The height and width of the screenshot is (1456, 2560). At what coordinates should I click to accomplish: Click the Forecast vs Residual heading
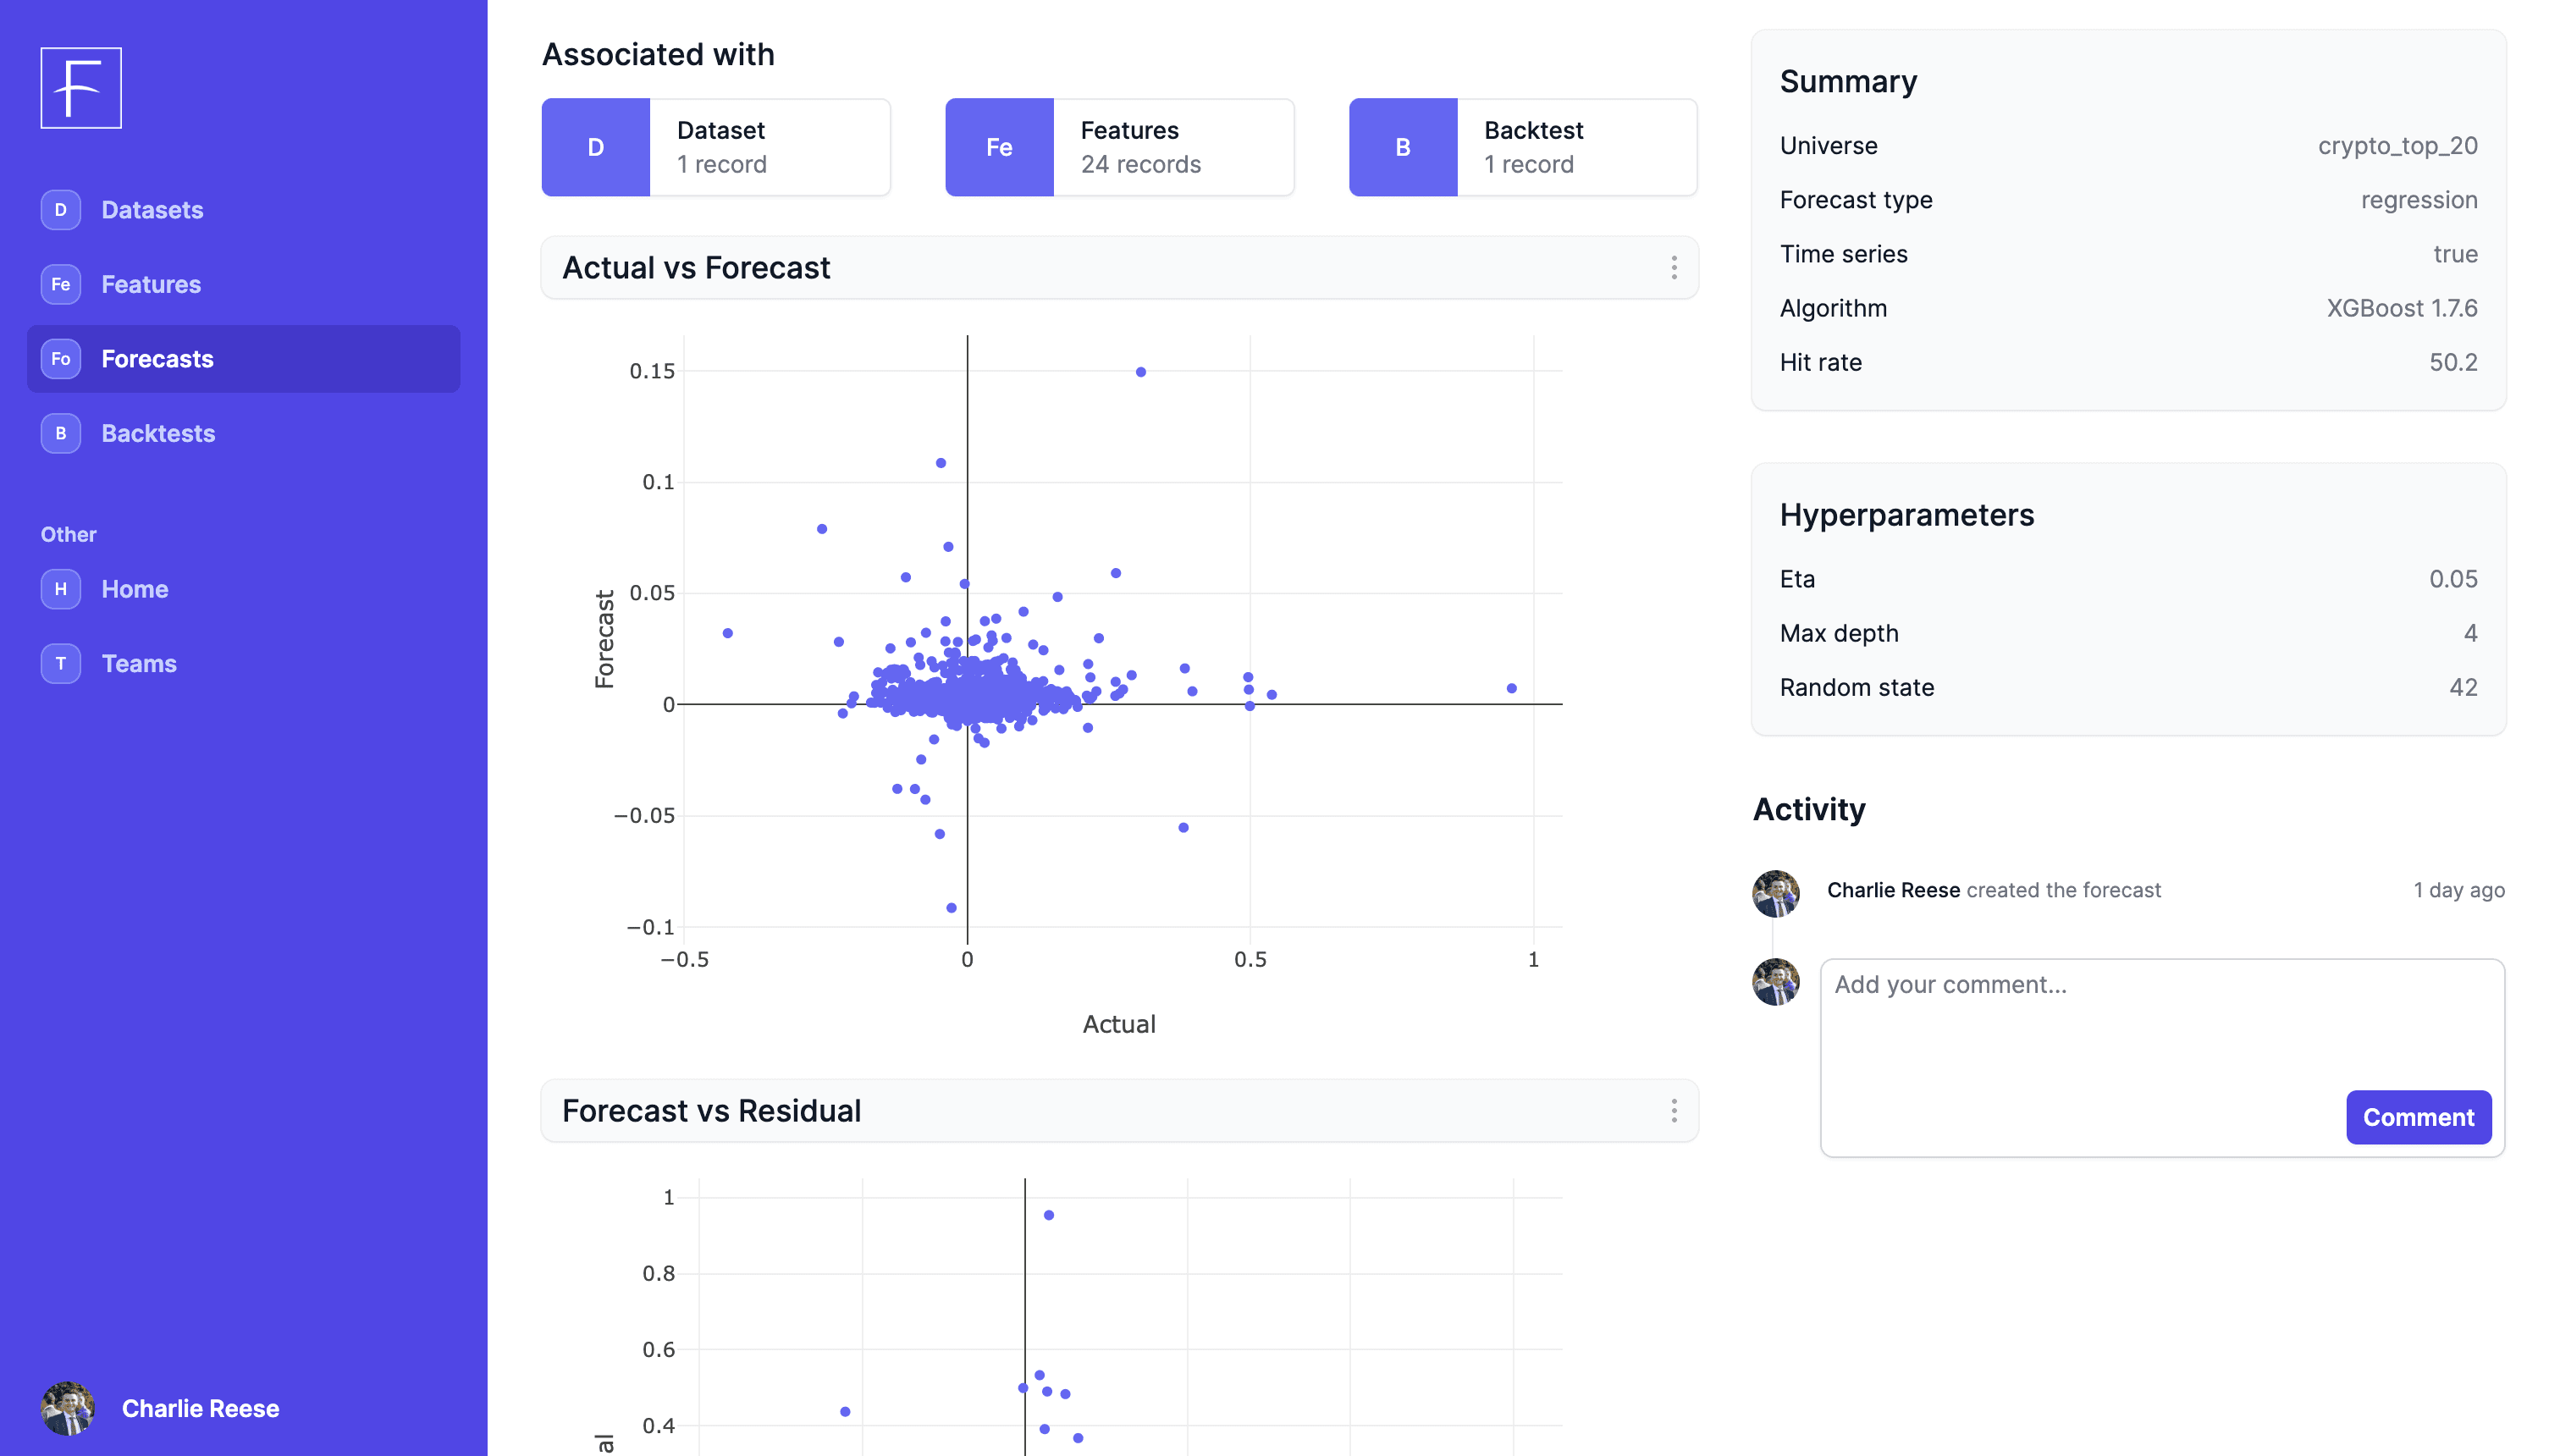(711, 1110)
